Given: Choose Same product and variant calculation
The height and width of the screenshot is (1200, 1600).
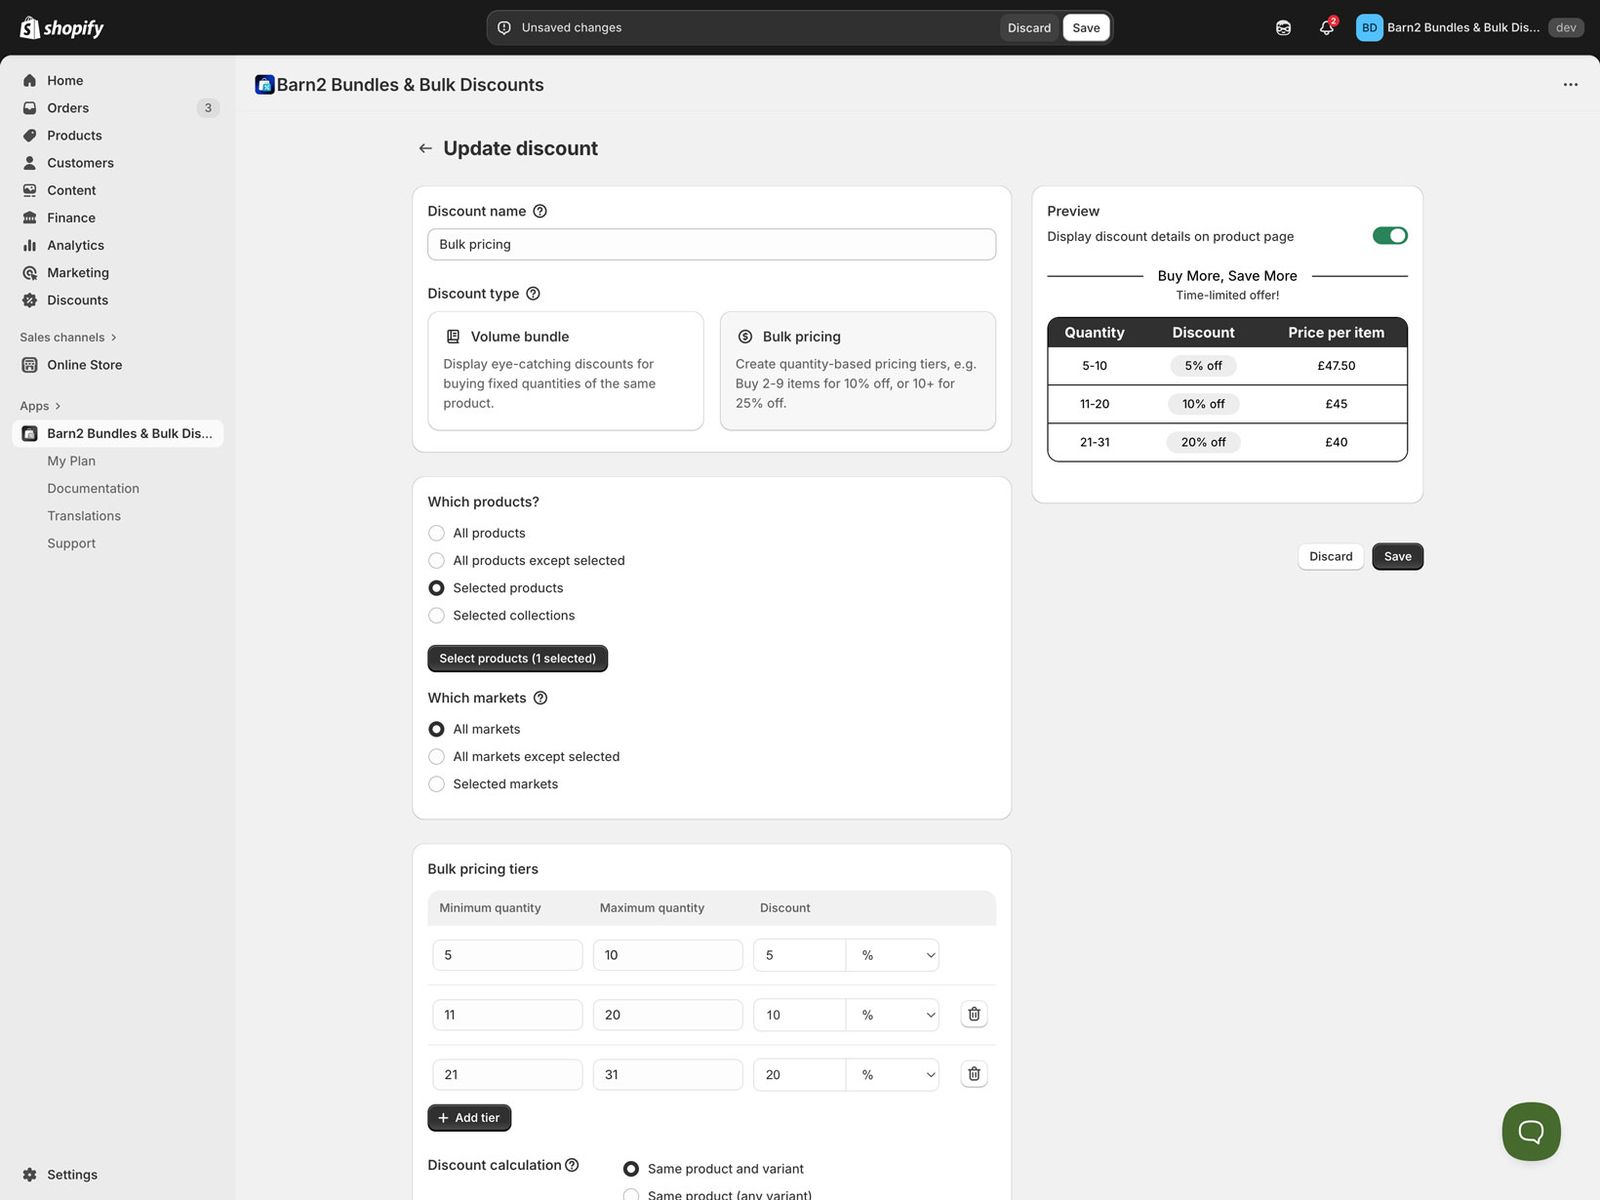Looking at the screenshot, I should [631, 1169].
